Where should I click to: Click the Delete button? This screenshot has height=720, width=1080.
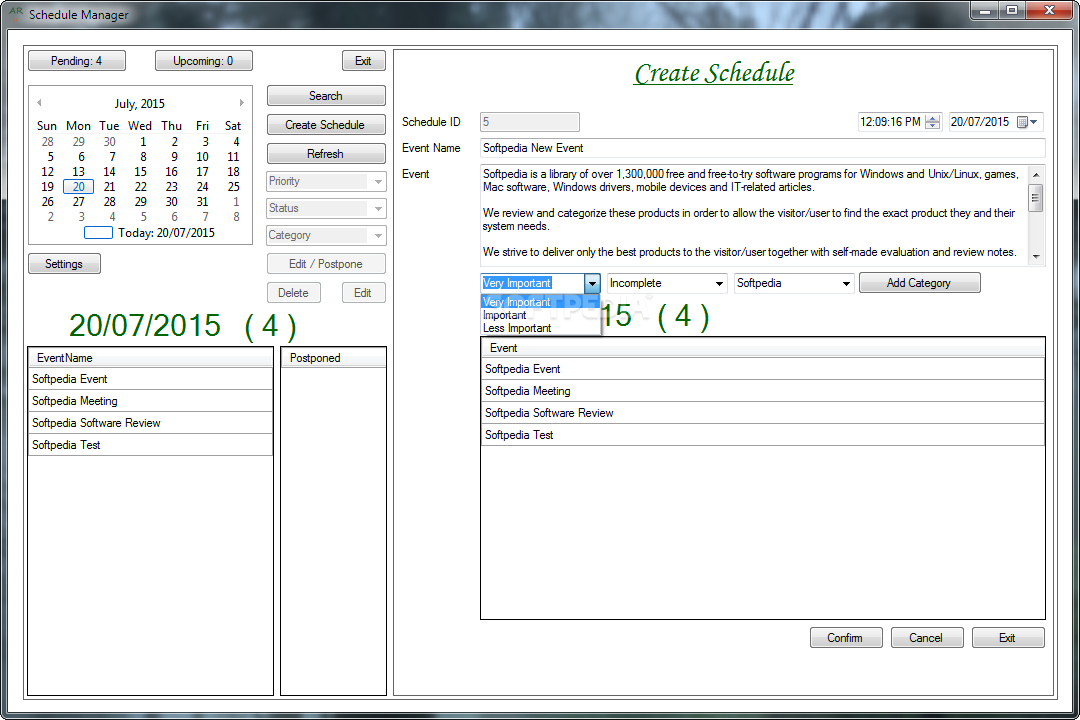[293, 293]
